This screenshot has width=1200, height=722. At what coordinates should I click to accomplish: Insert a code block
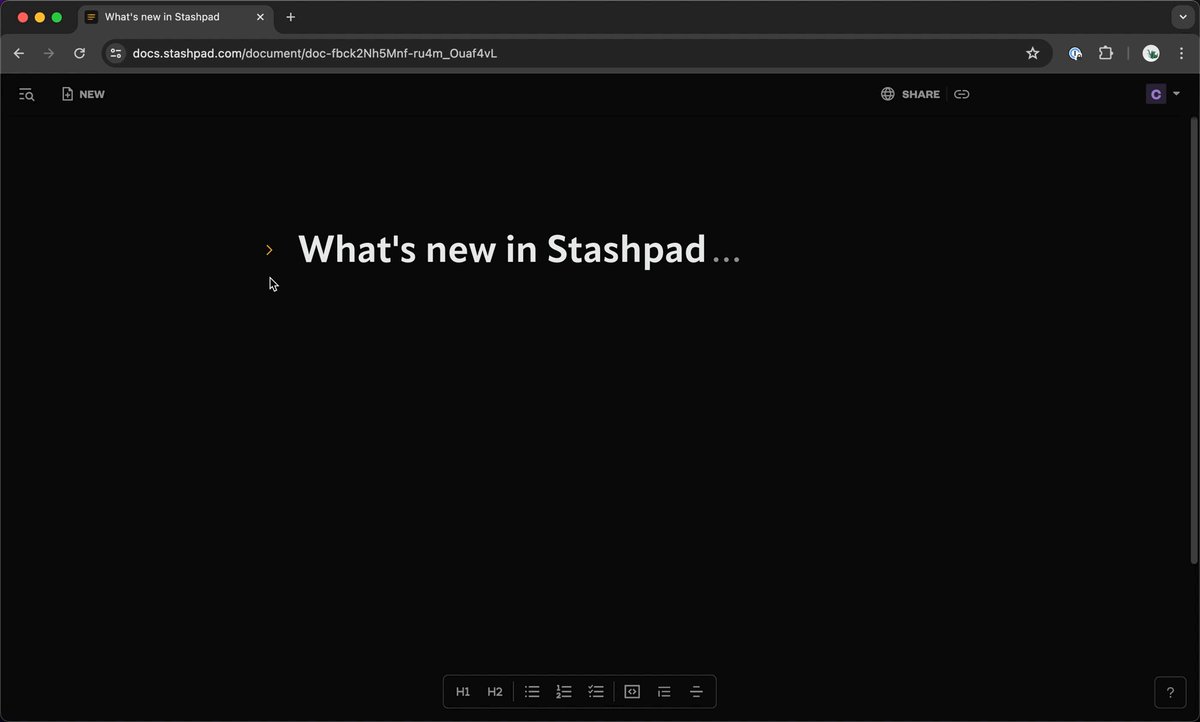pyautogui.click(x=632, y=691)
